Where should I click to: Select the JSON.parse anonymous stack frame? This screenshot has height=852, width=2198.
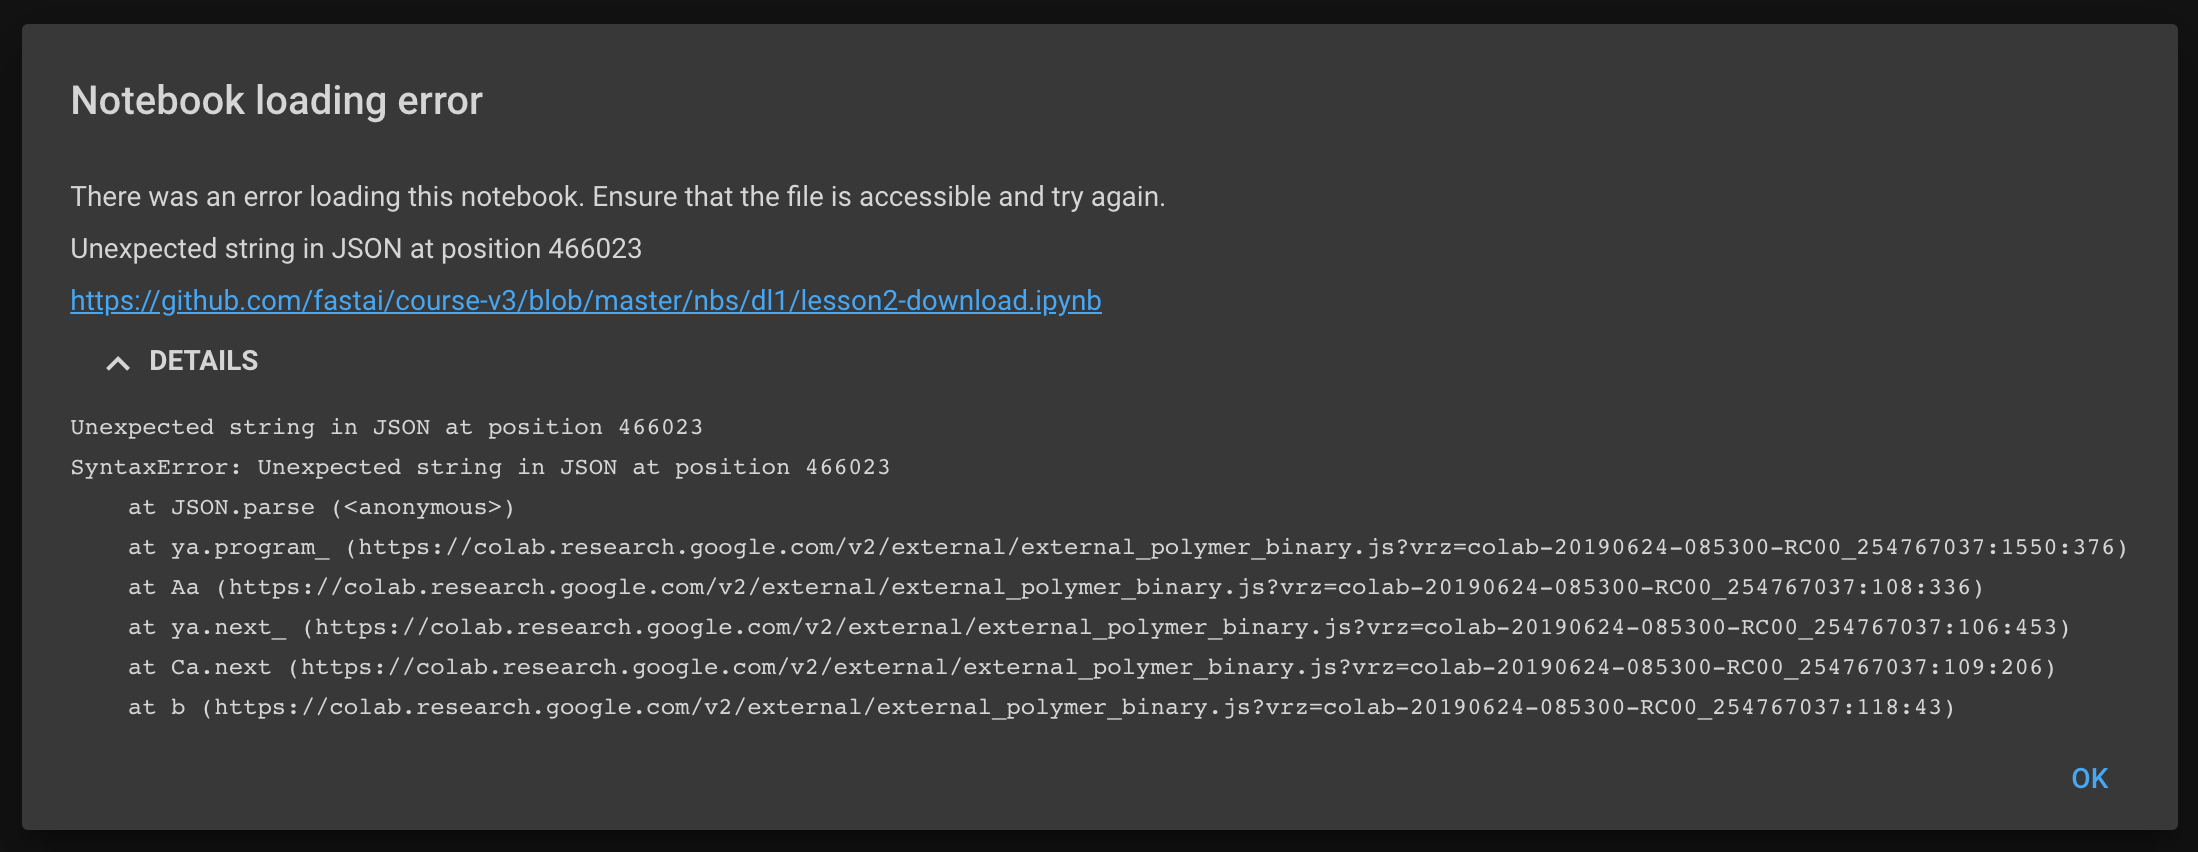click(322, 507)
